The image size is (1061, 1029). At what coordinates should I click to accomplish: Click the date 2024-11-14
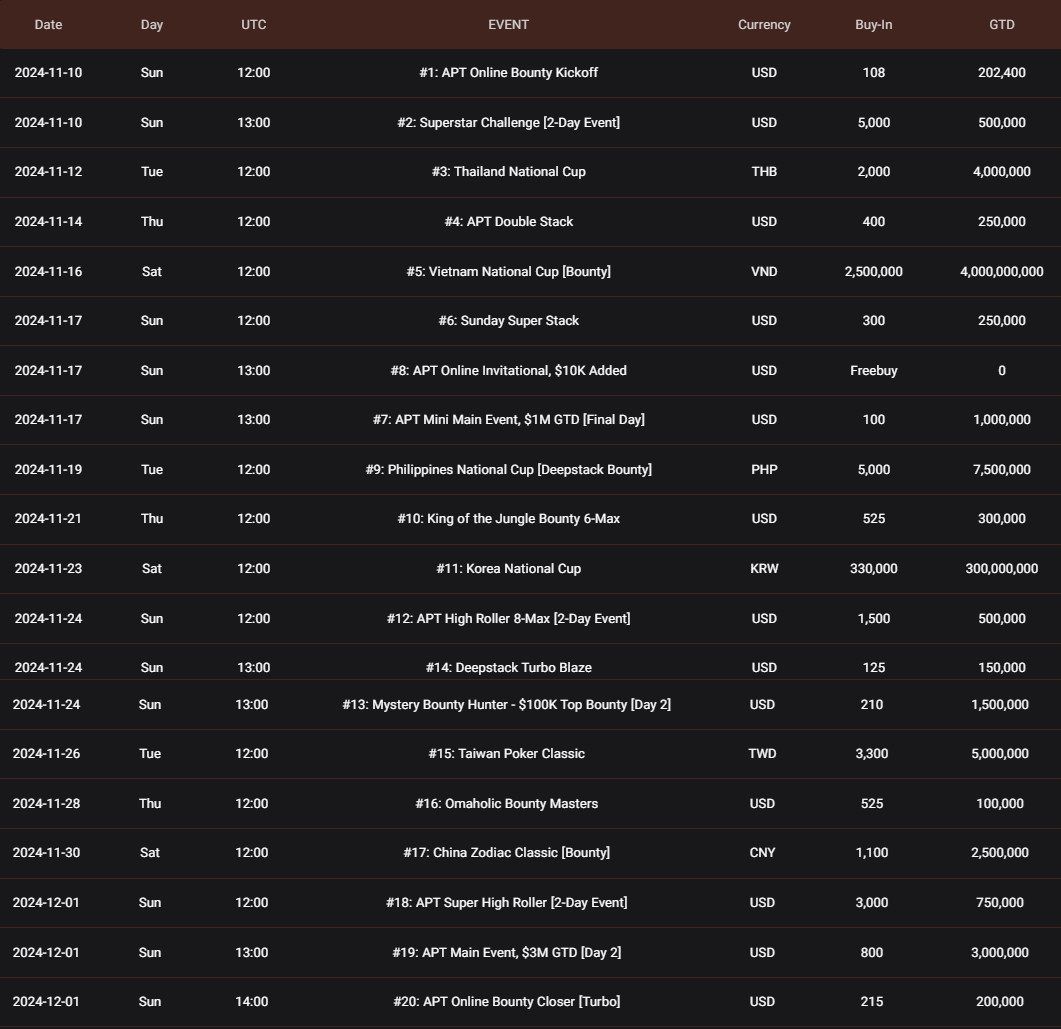[x=48, y=222]
